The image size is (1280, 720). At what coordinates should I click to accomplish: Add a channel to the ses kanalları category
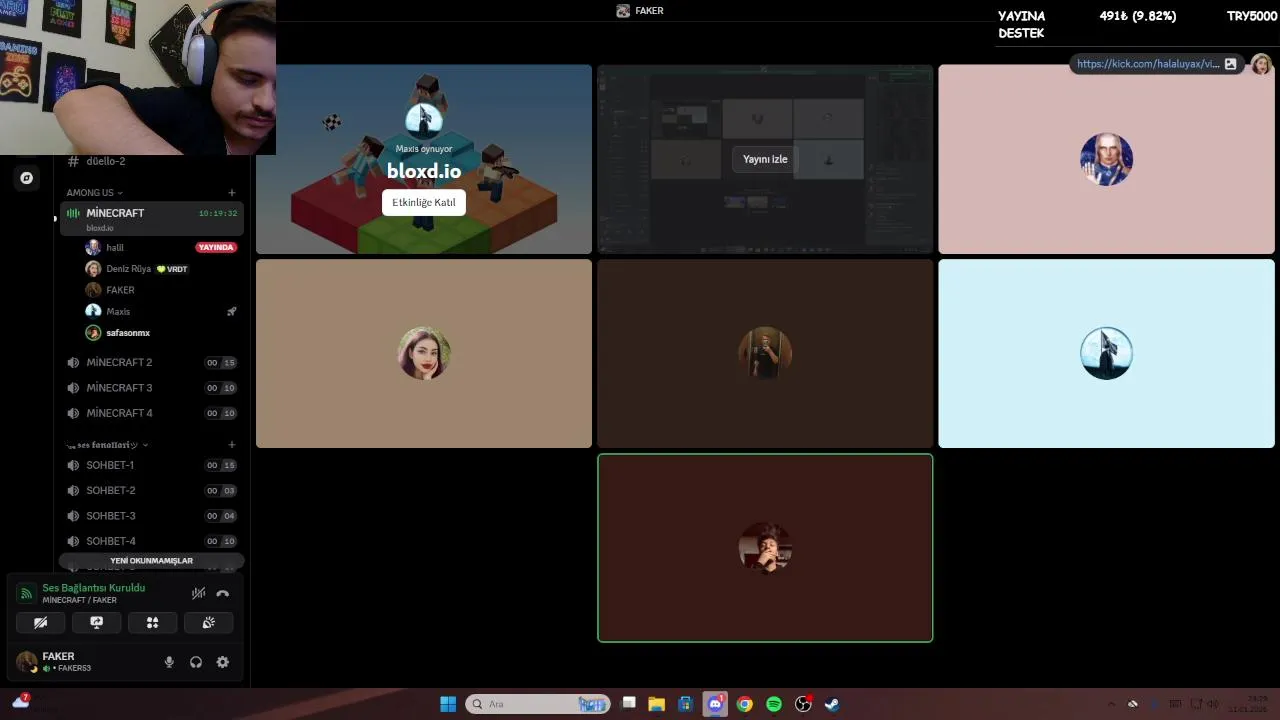pos(232,444)
